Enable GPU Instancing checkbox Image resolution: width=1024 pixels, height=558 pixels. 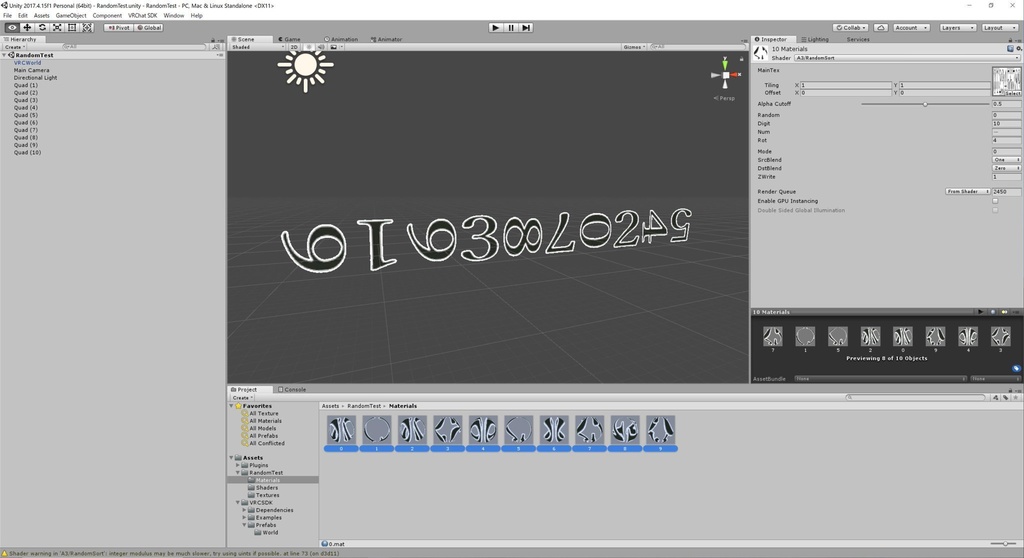995,201
